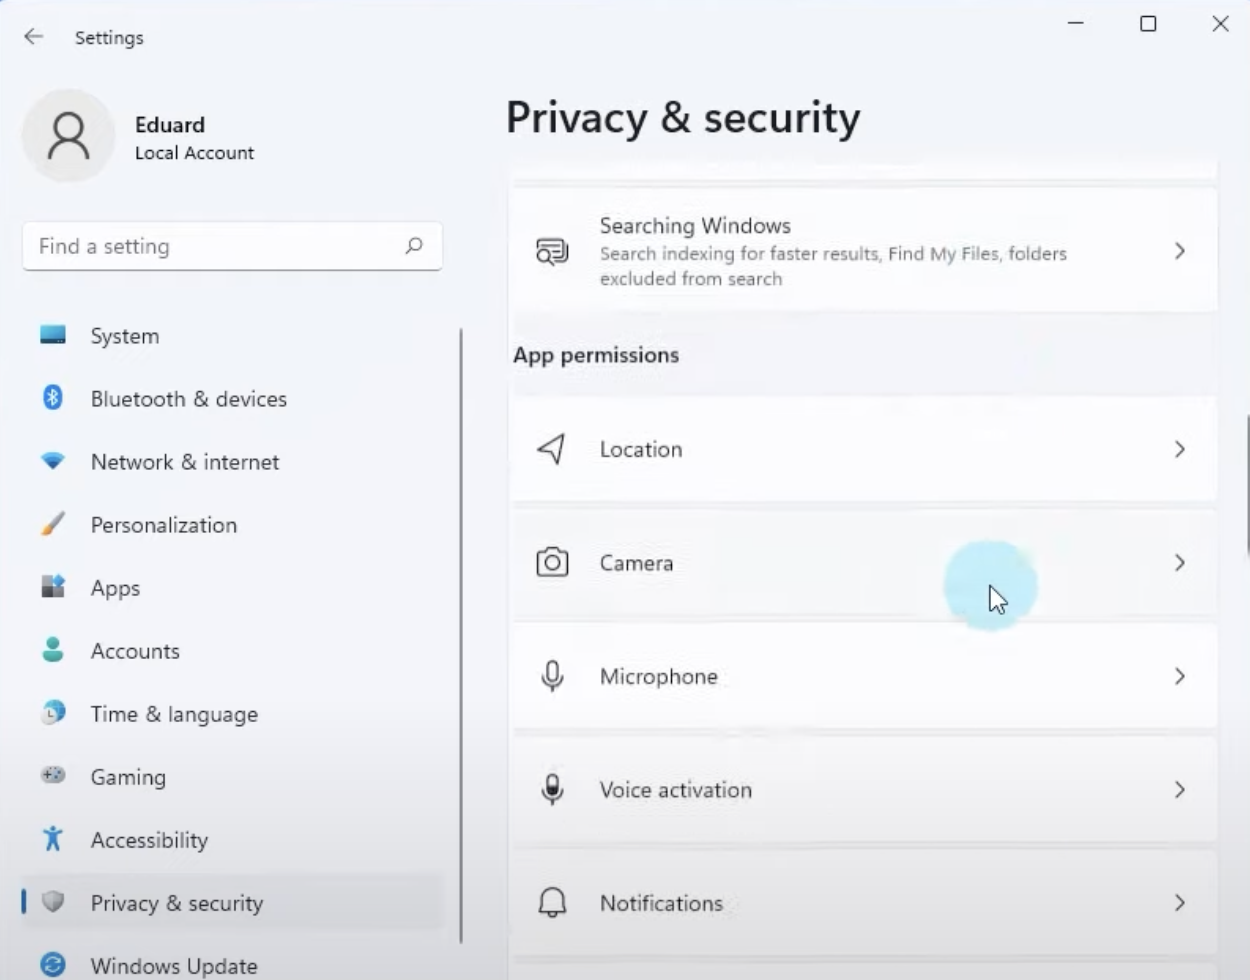
Task: Minimize the Settings window
Action: 1076,23
